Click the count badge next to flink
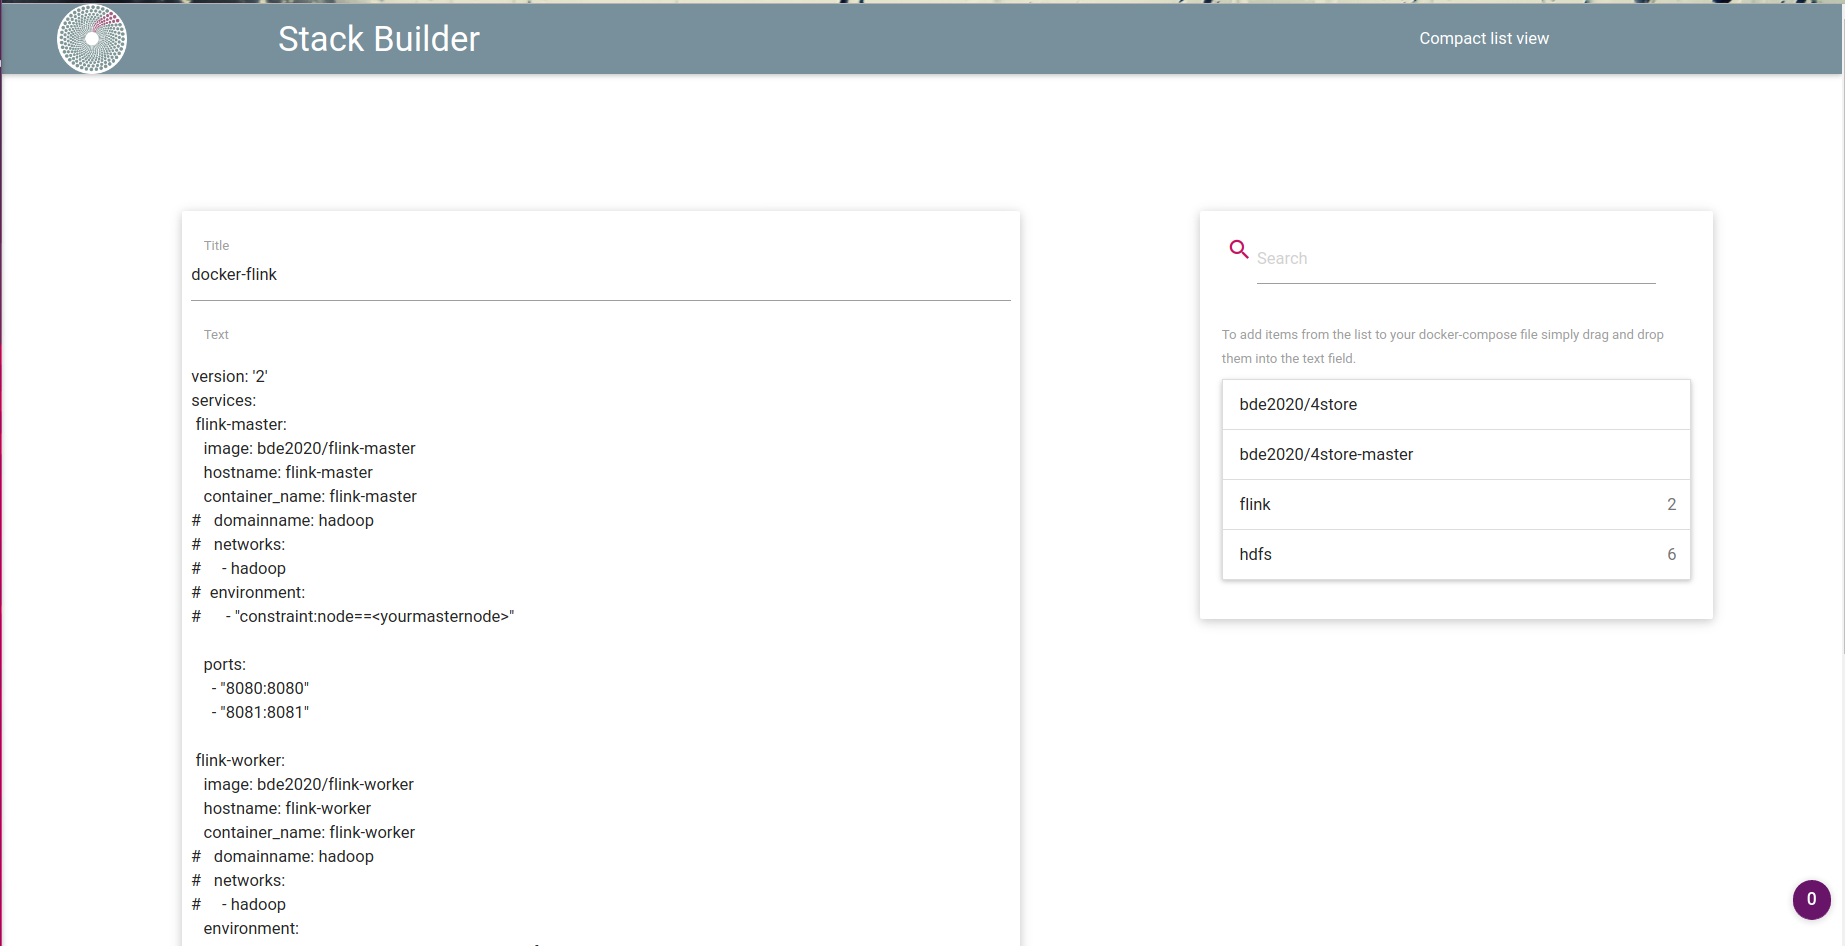Image resolution: width=1845 pixels, height=946 pixels. (1671, 504)
